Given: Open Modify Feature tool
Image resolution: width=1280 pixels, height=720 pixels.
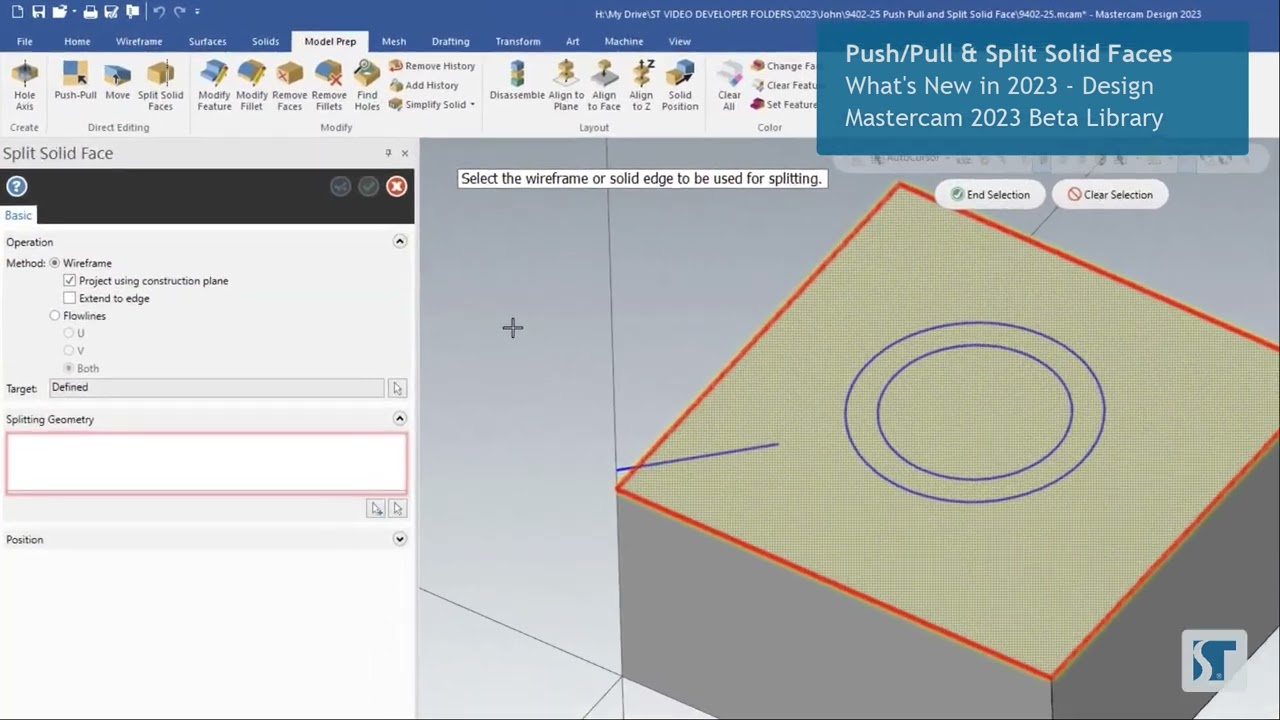Looking at the screenshot, I should (x=214, y=86).
